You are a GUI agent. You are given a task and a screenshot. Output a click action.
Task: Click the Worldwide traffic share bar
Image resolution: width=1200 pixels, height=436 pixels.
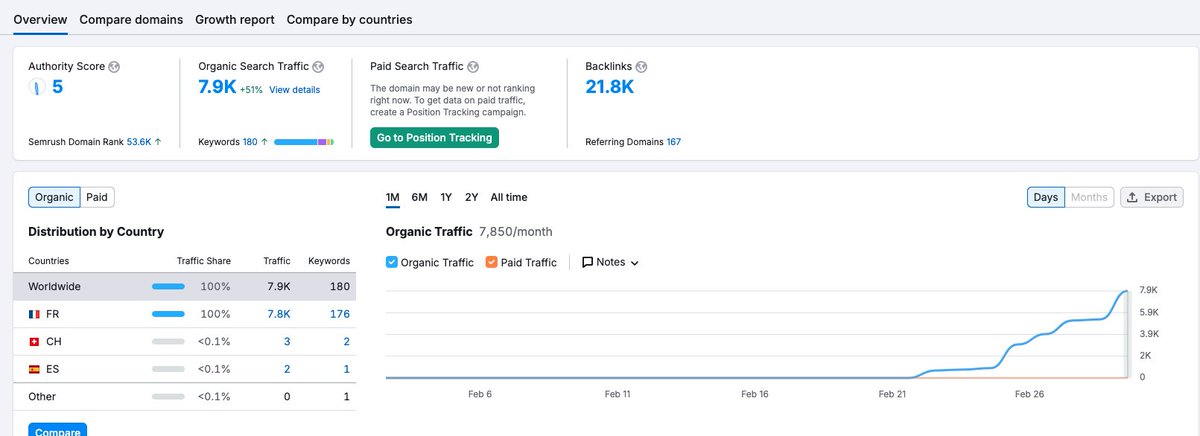pos(168,287)
